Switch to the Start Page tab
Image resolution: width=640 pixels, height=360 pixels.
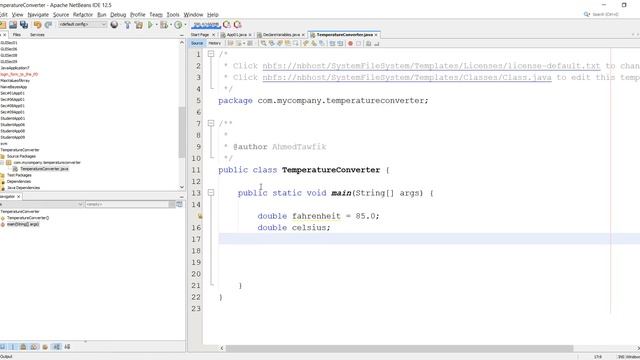(x=200, y=35)
